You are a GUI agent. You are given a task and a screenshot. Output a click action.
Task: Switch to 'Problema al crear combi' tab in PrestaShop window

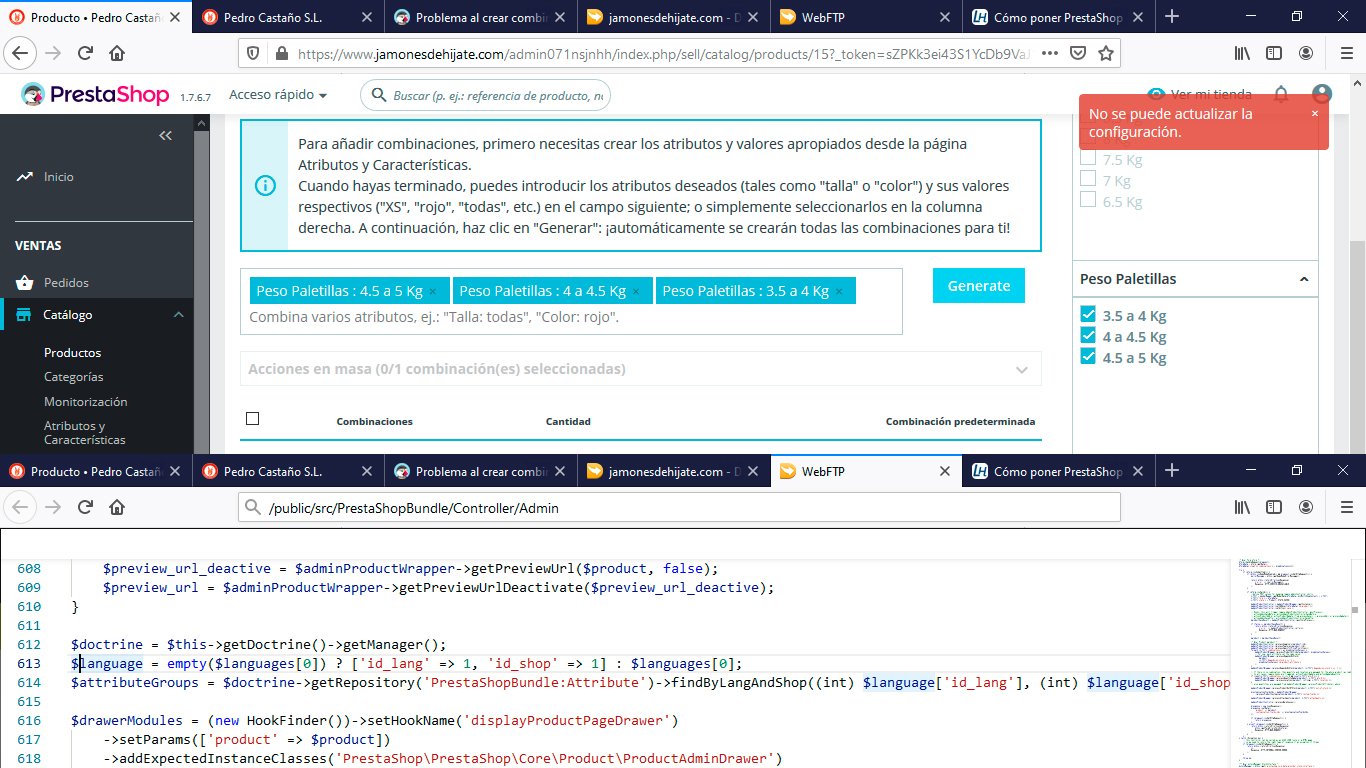click(x=481, y=17)
